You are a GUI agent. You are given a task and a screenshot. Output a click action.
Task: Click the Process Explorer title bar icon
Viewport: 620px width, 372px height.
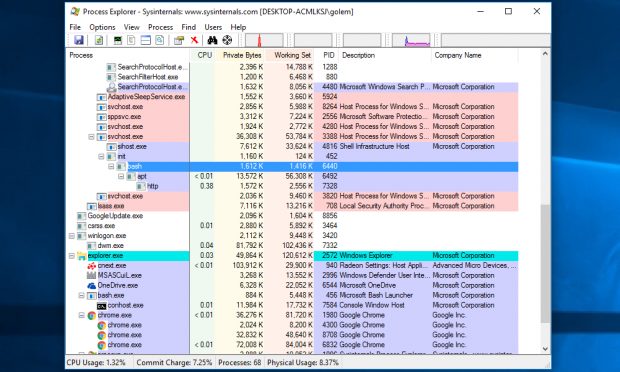pyautogui.click(x=75, y=11)
